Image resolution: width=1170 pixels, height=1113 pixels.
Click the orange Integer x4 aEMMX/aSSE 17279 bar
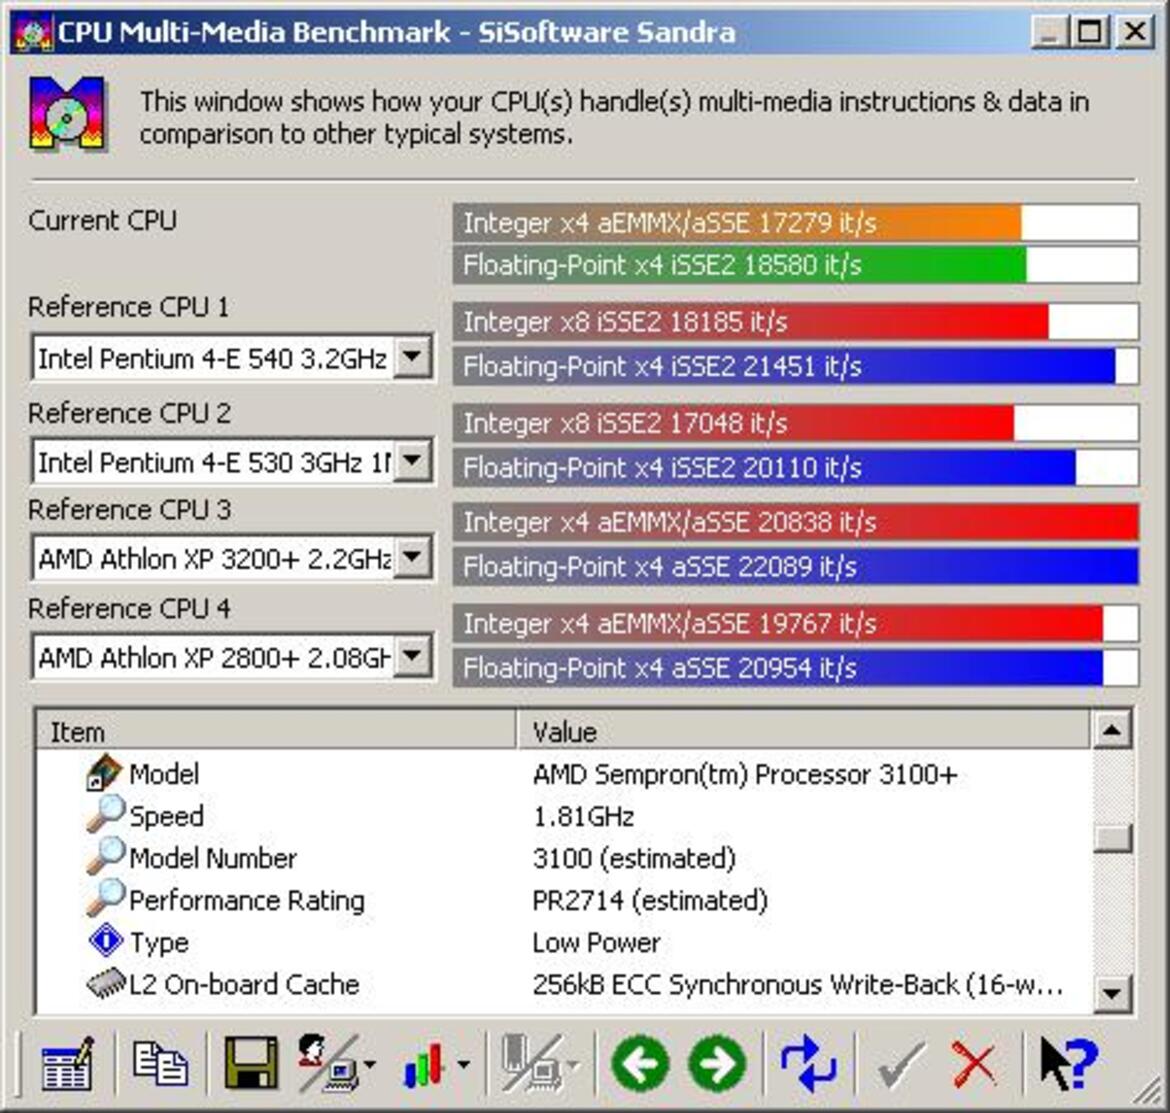795,222
